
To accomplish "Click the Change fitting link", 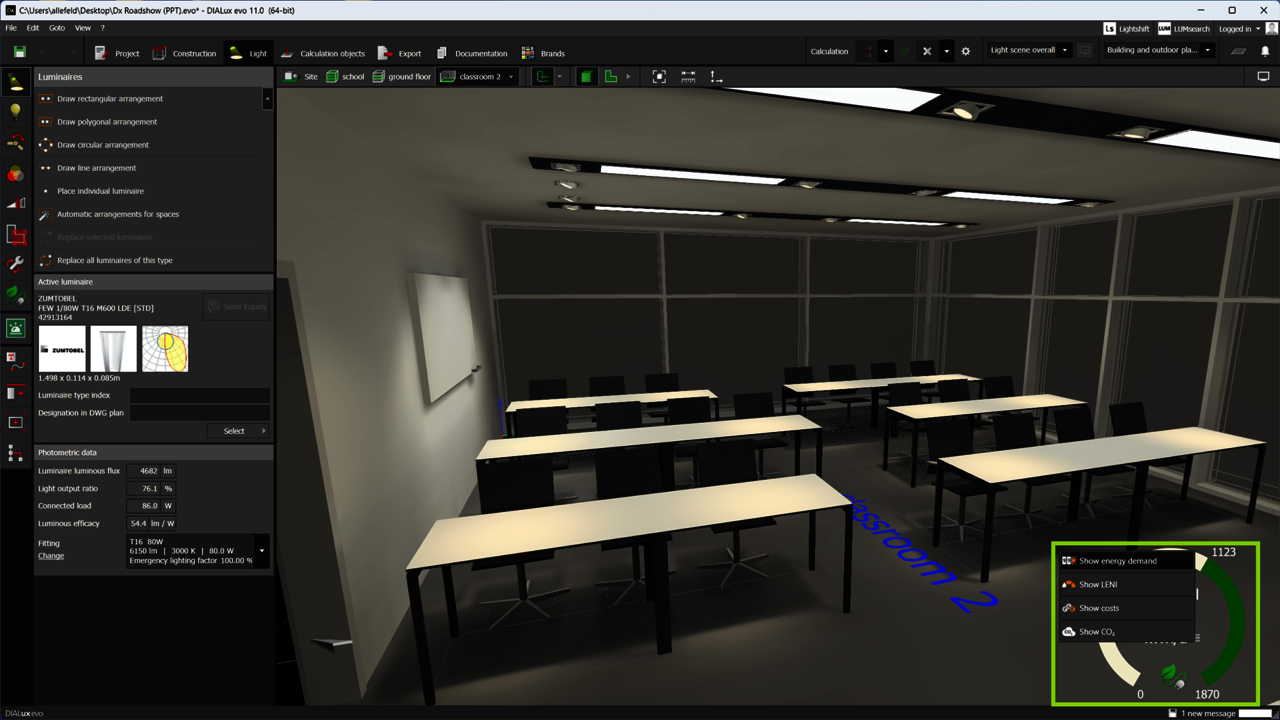I will click(x=51, y=556).
